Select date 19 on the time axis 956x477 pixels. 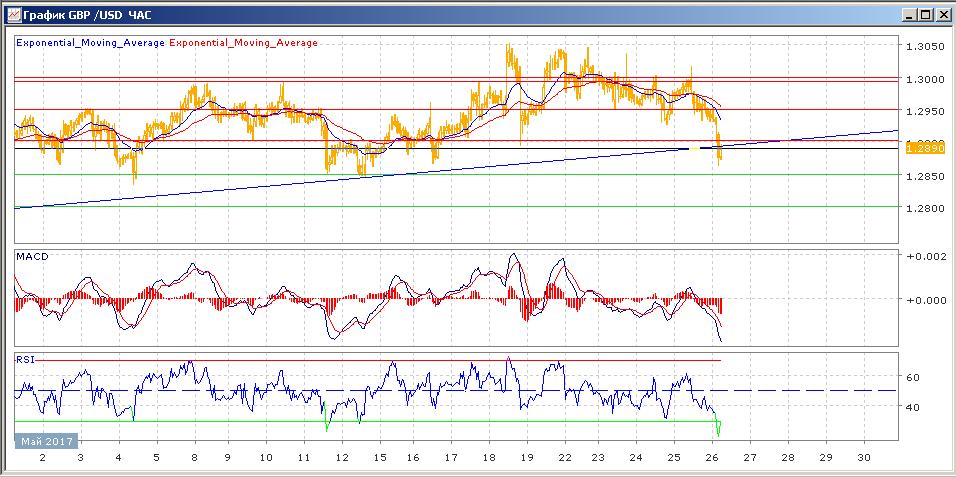pos(527,457)
